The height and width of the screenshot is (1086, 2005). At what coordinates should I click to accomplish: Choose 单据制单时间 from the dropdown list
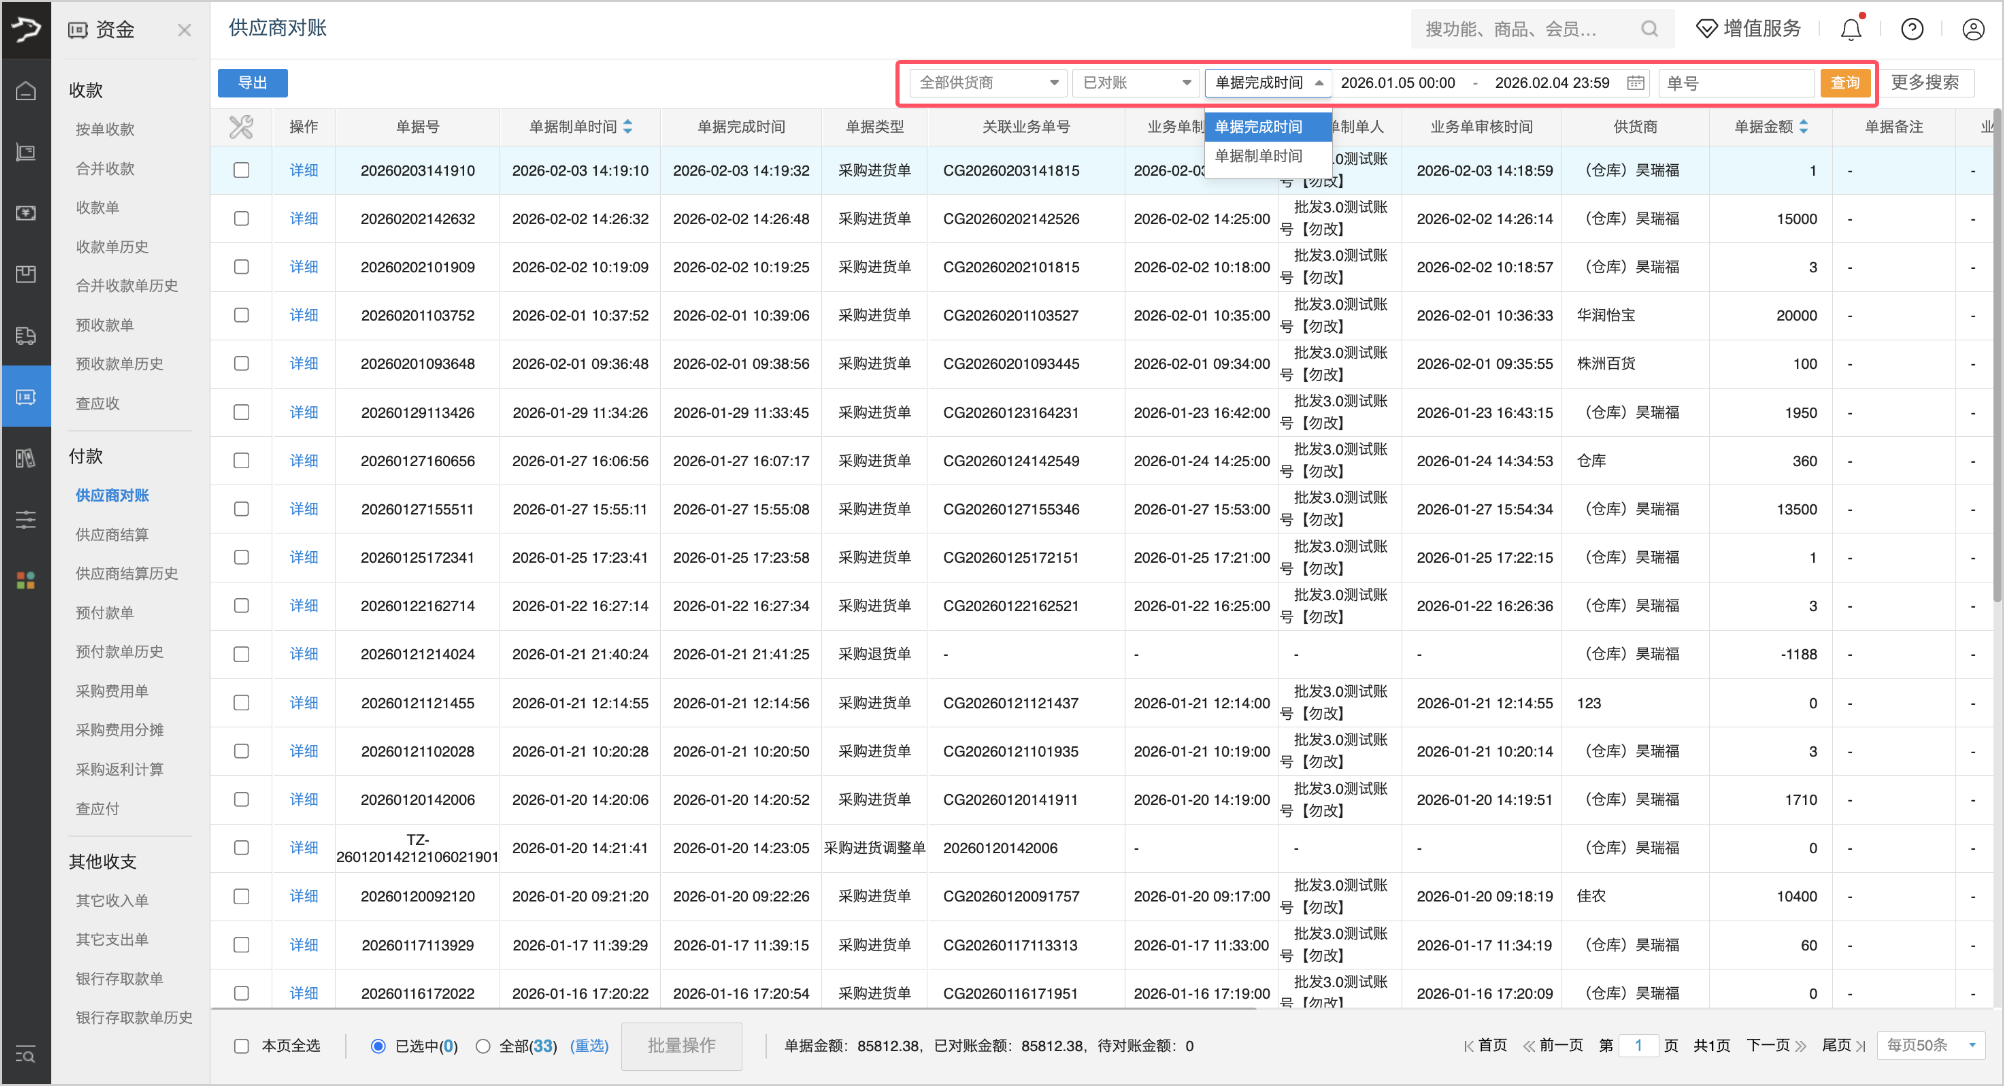pyautogui.click(x=1258, y=156)
